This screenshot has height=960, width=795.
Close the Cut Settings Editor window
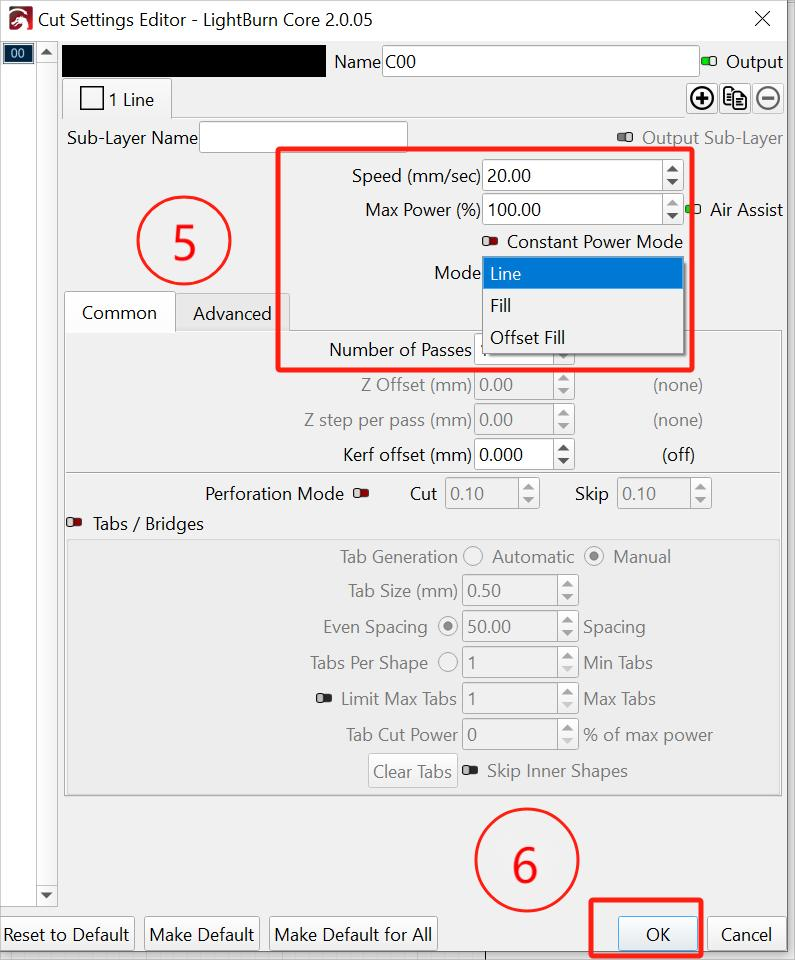[x=762, y=19]
